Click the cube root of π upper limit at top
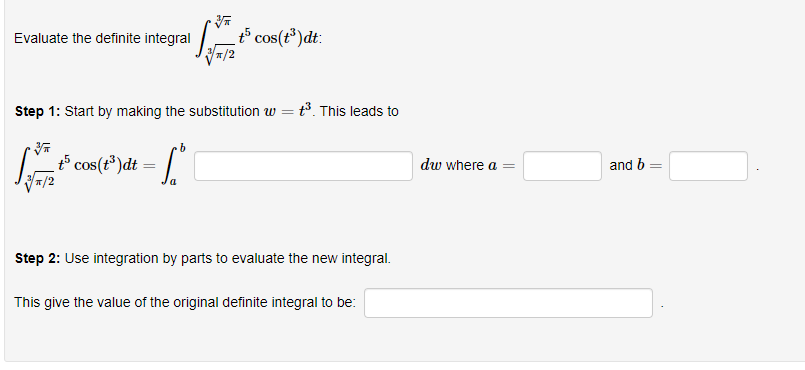805x370 pixels. (x=223, y=22)
